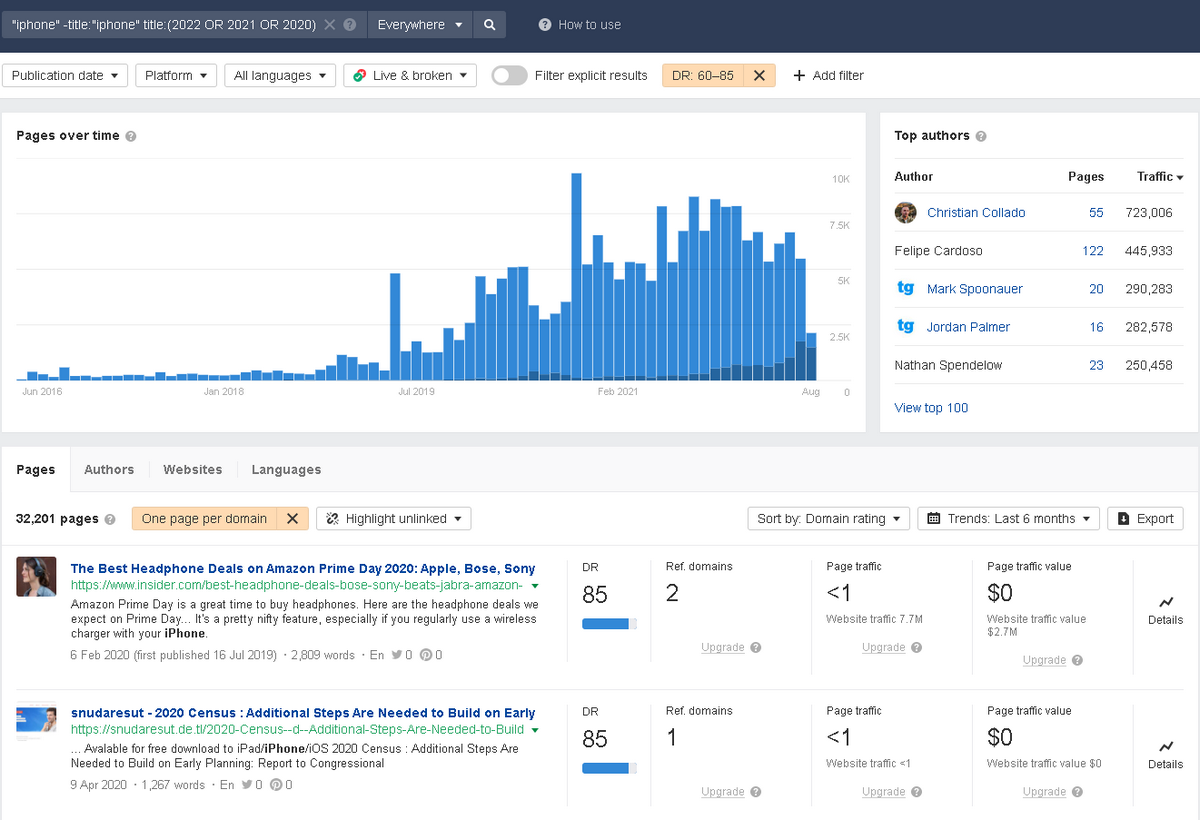Open The Best Headphone Deals article title
Viewport: 1200px width, 820px height.
click(303, 569)
